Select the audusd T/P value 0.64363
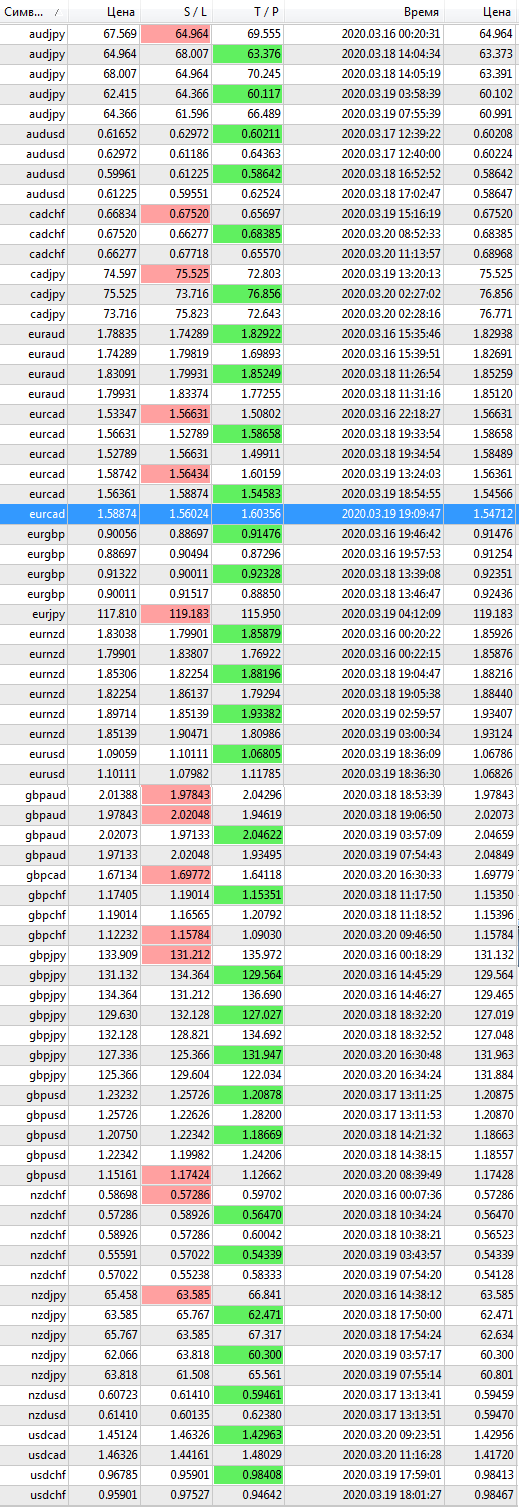 pyautogui.click(x=261, y=154)
